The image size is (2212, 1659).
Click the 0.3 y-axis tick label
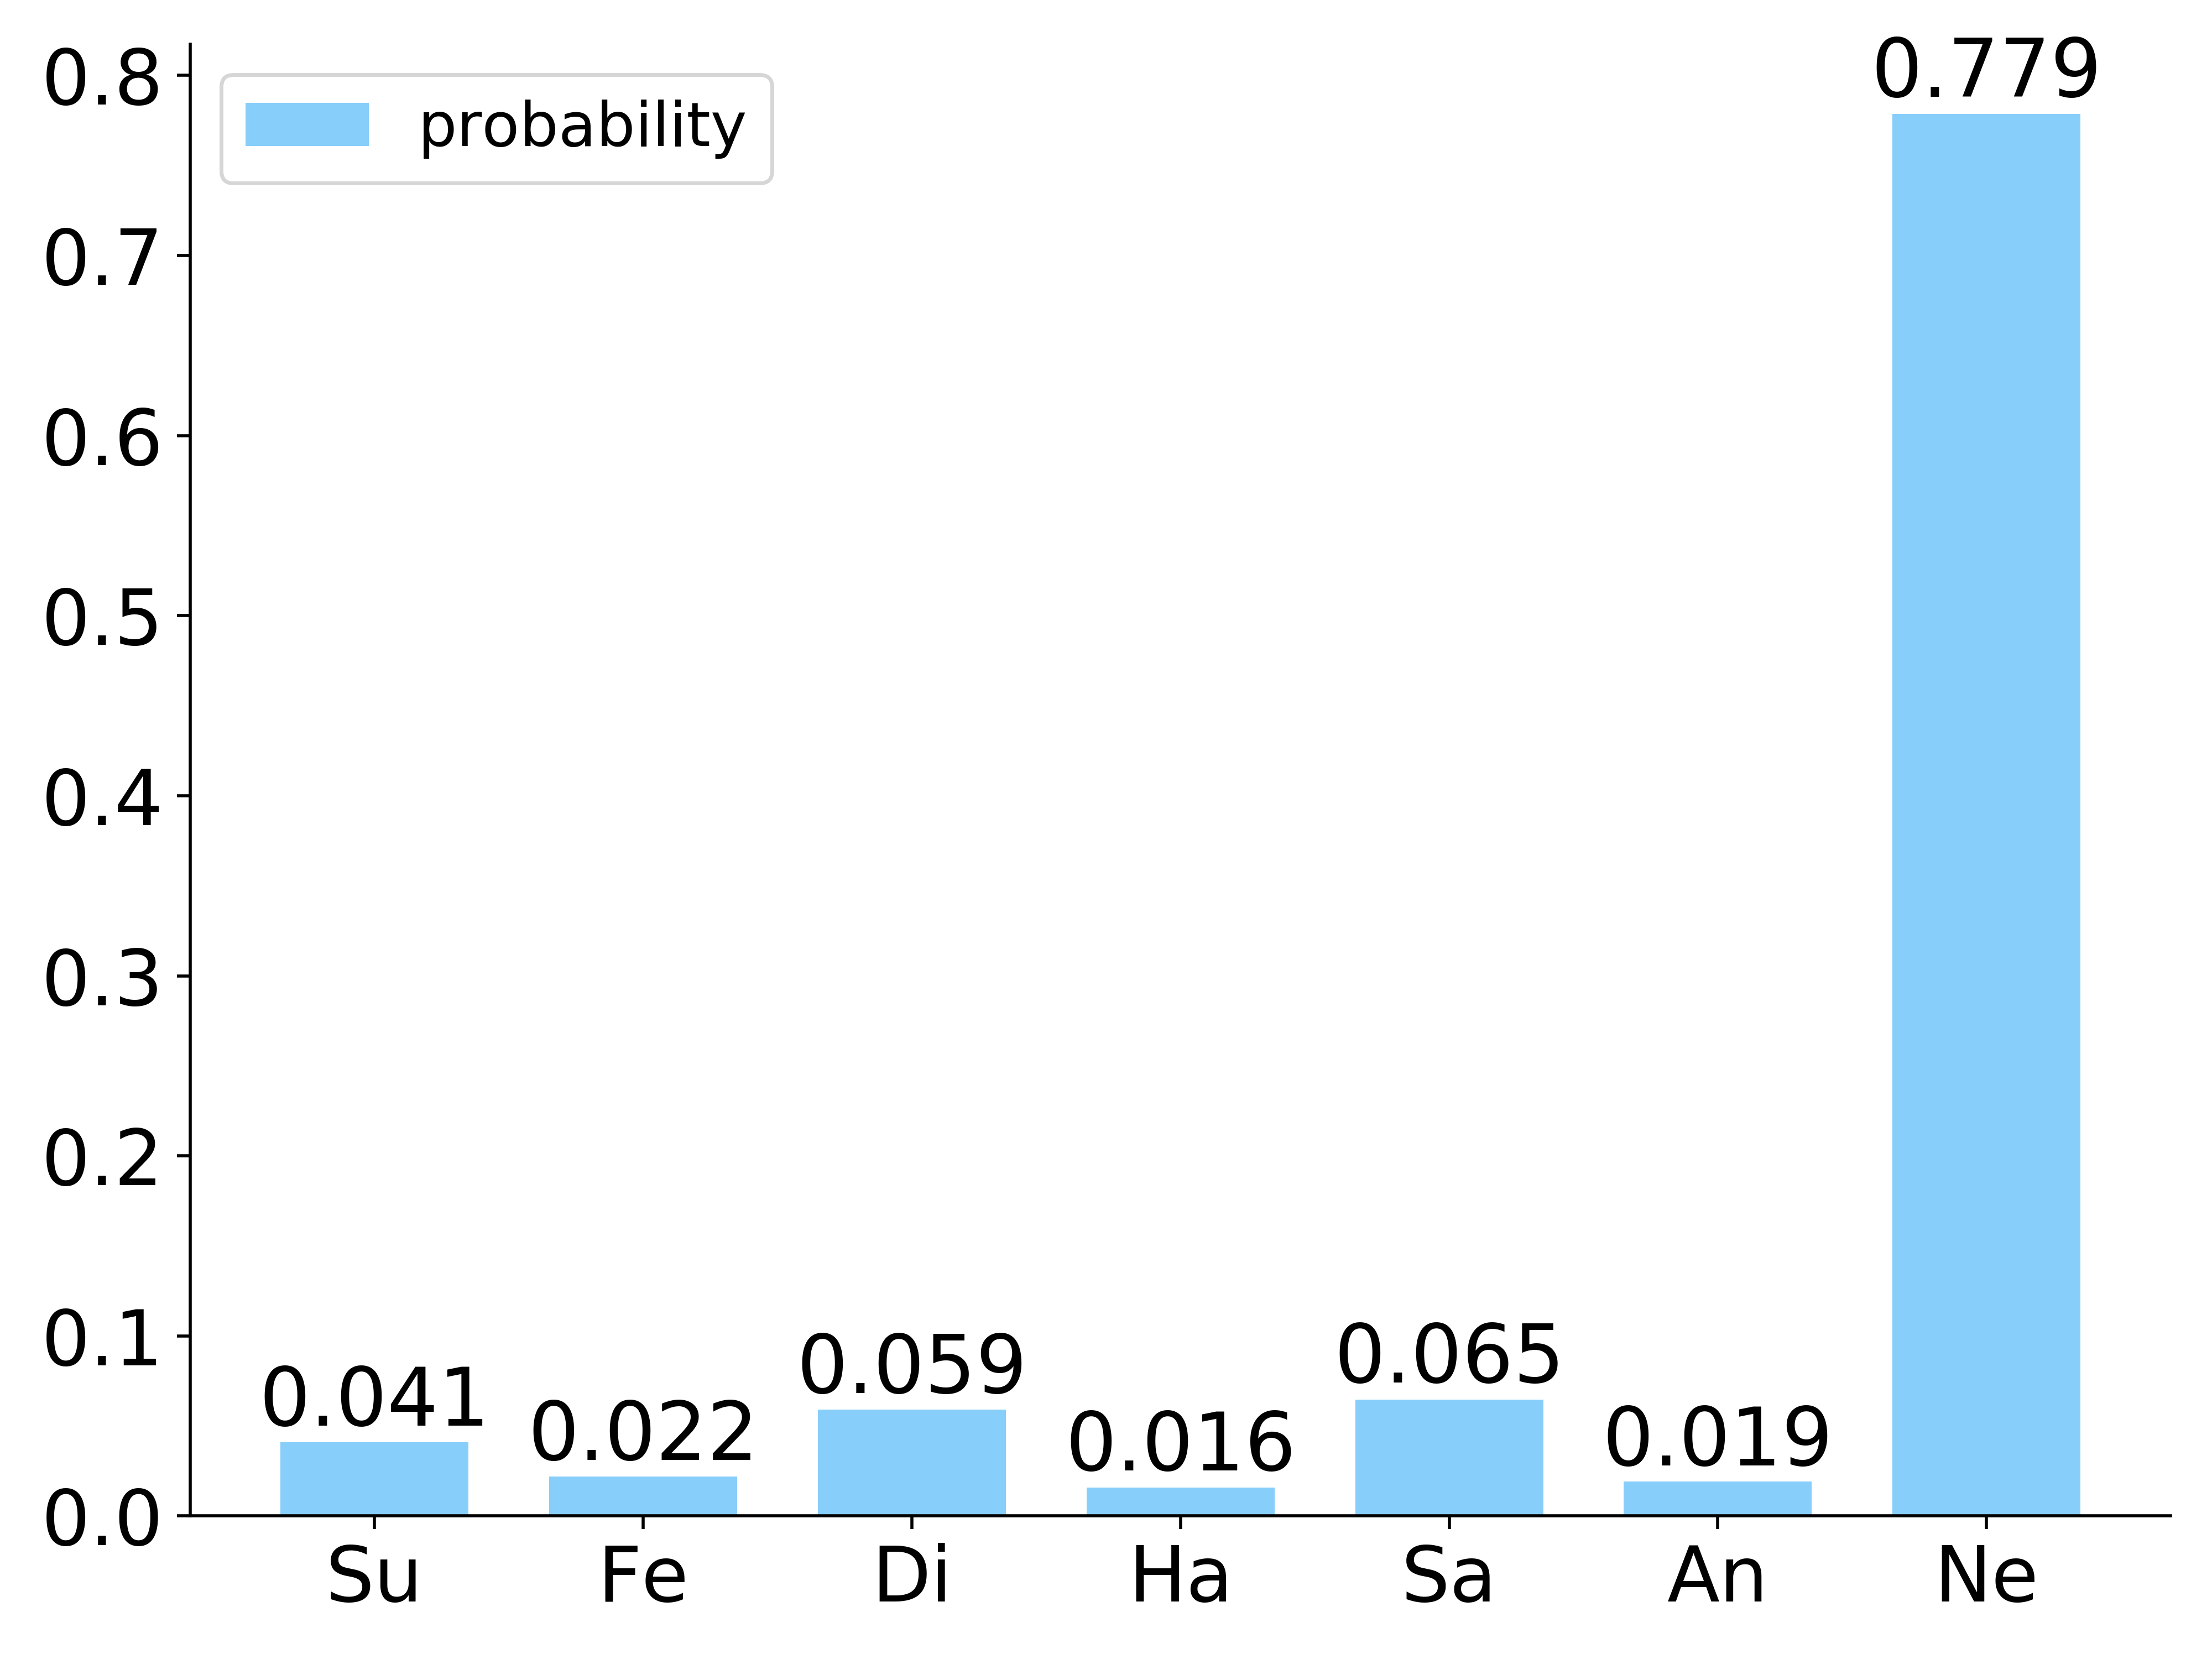click(101, 978)
